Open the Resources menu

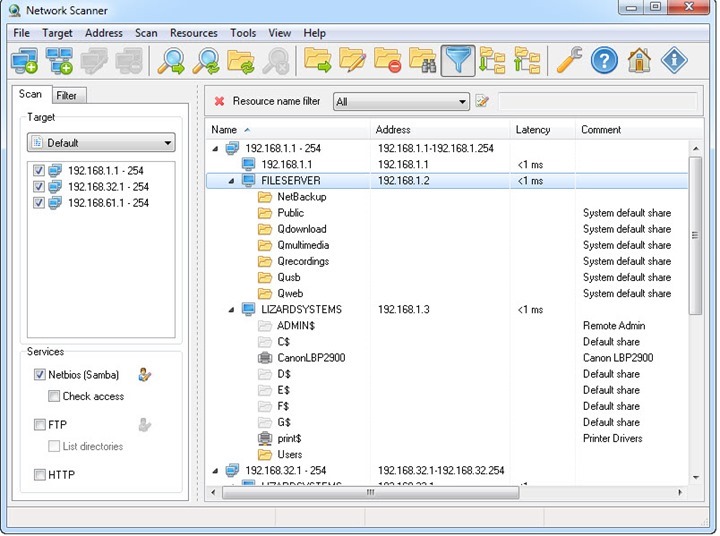click(x=193, y=33)
